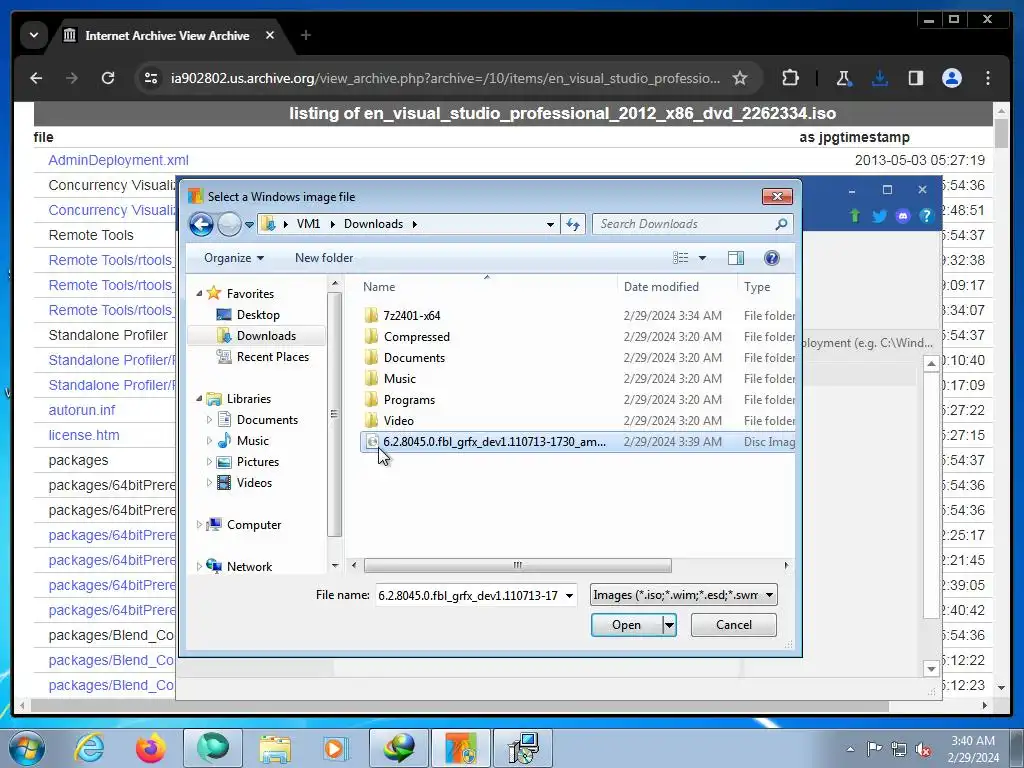
Task: Open AdminDeployment.xml link in browser
Action: click(118, 160)
